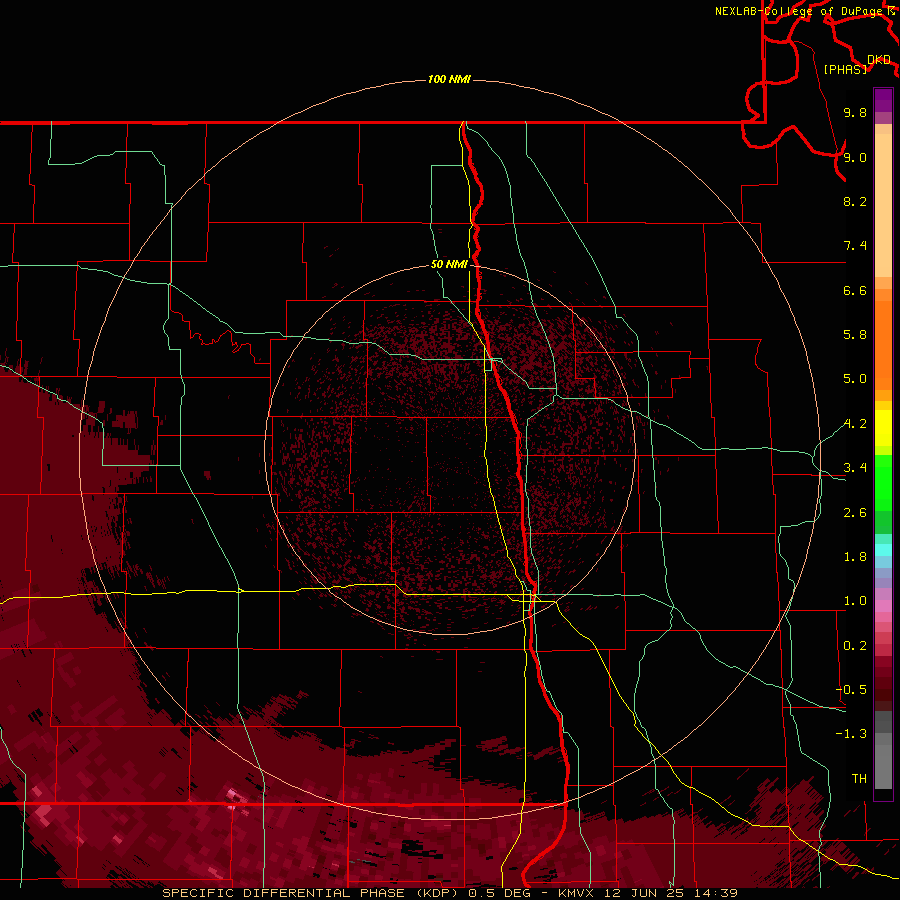
Task: Click the 5.0 scale value
Action: (855, 379)
